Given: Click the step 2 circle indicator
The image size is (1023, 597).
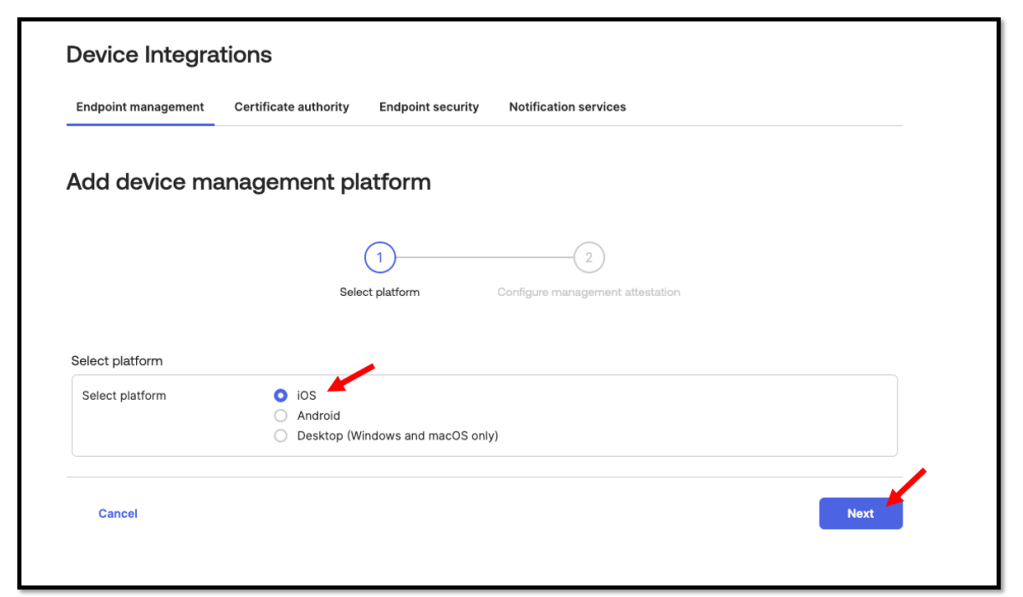Looking at the screenshot, I should [589, 258].
